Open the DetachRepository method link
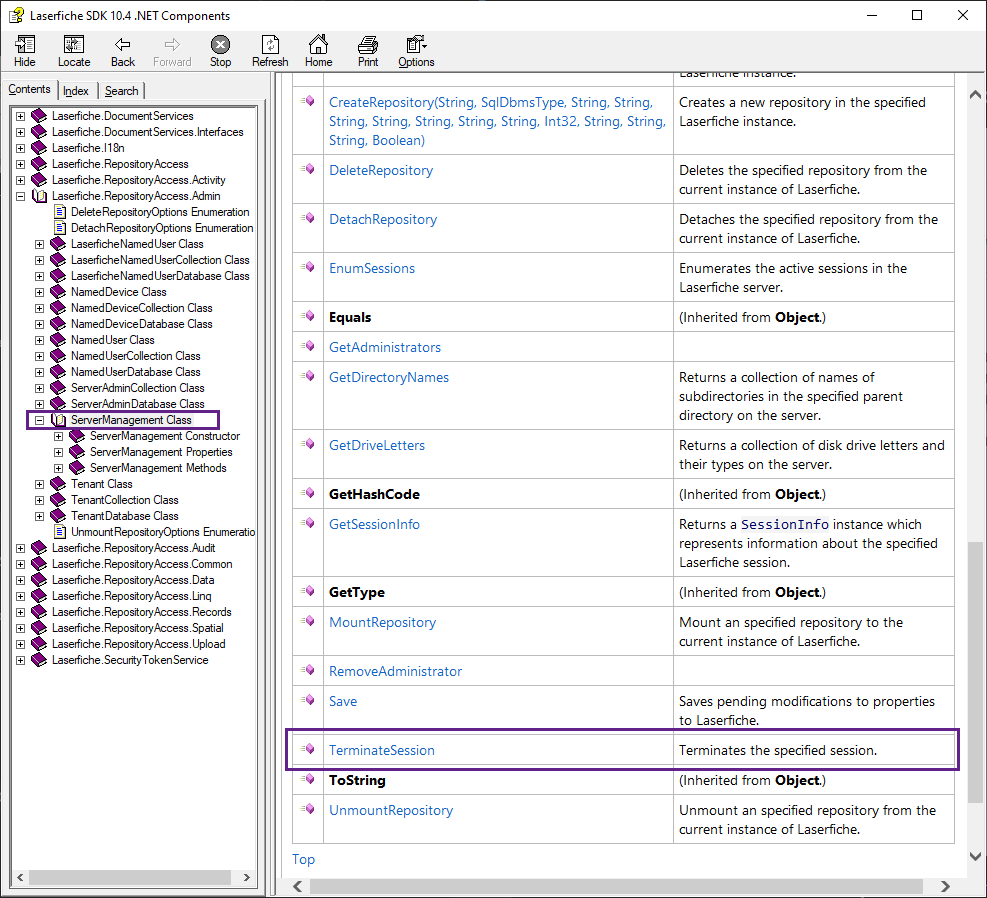987x898 pixels. click(383, 219)
